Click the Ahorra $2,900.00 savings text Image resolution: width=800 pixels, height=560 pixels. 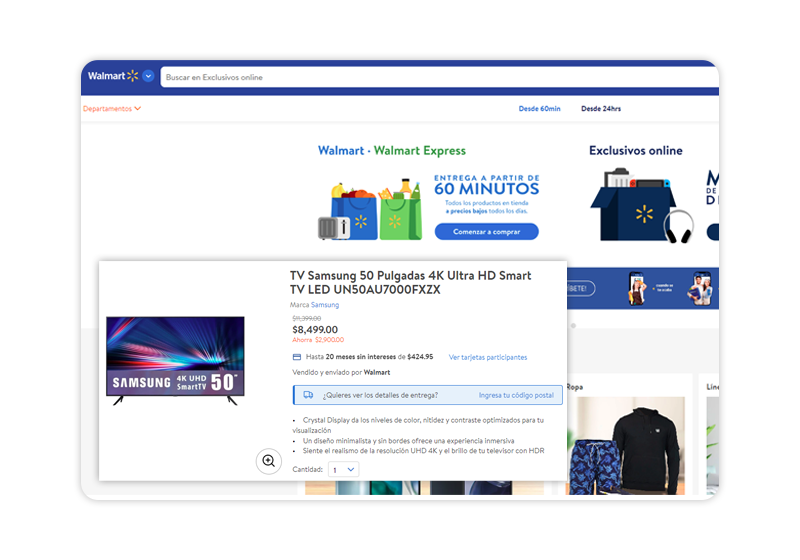point(318,340)
